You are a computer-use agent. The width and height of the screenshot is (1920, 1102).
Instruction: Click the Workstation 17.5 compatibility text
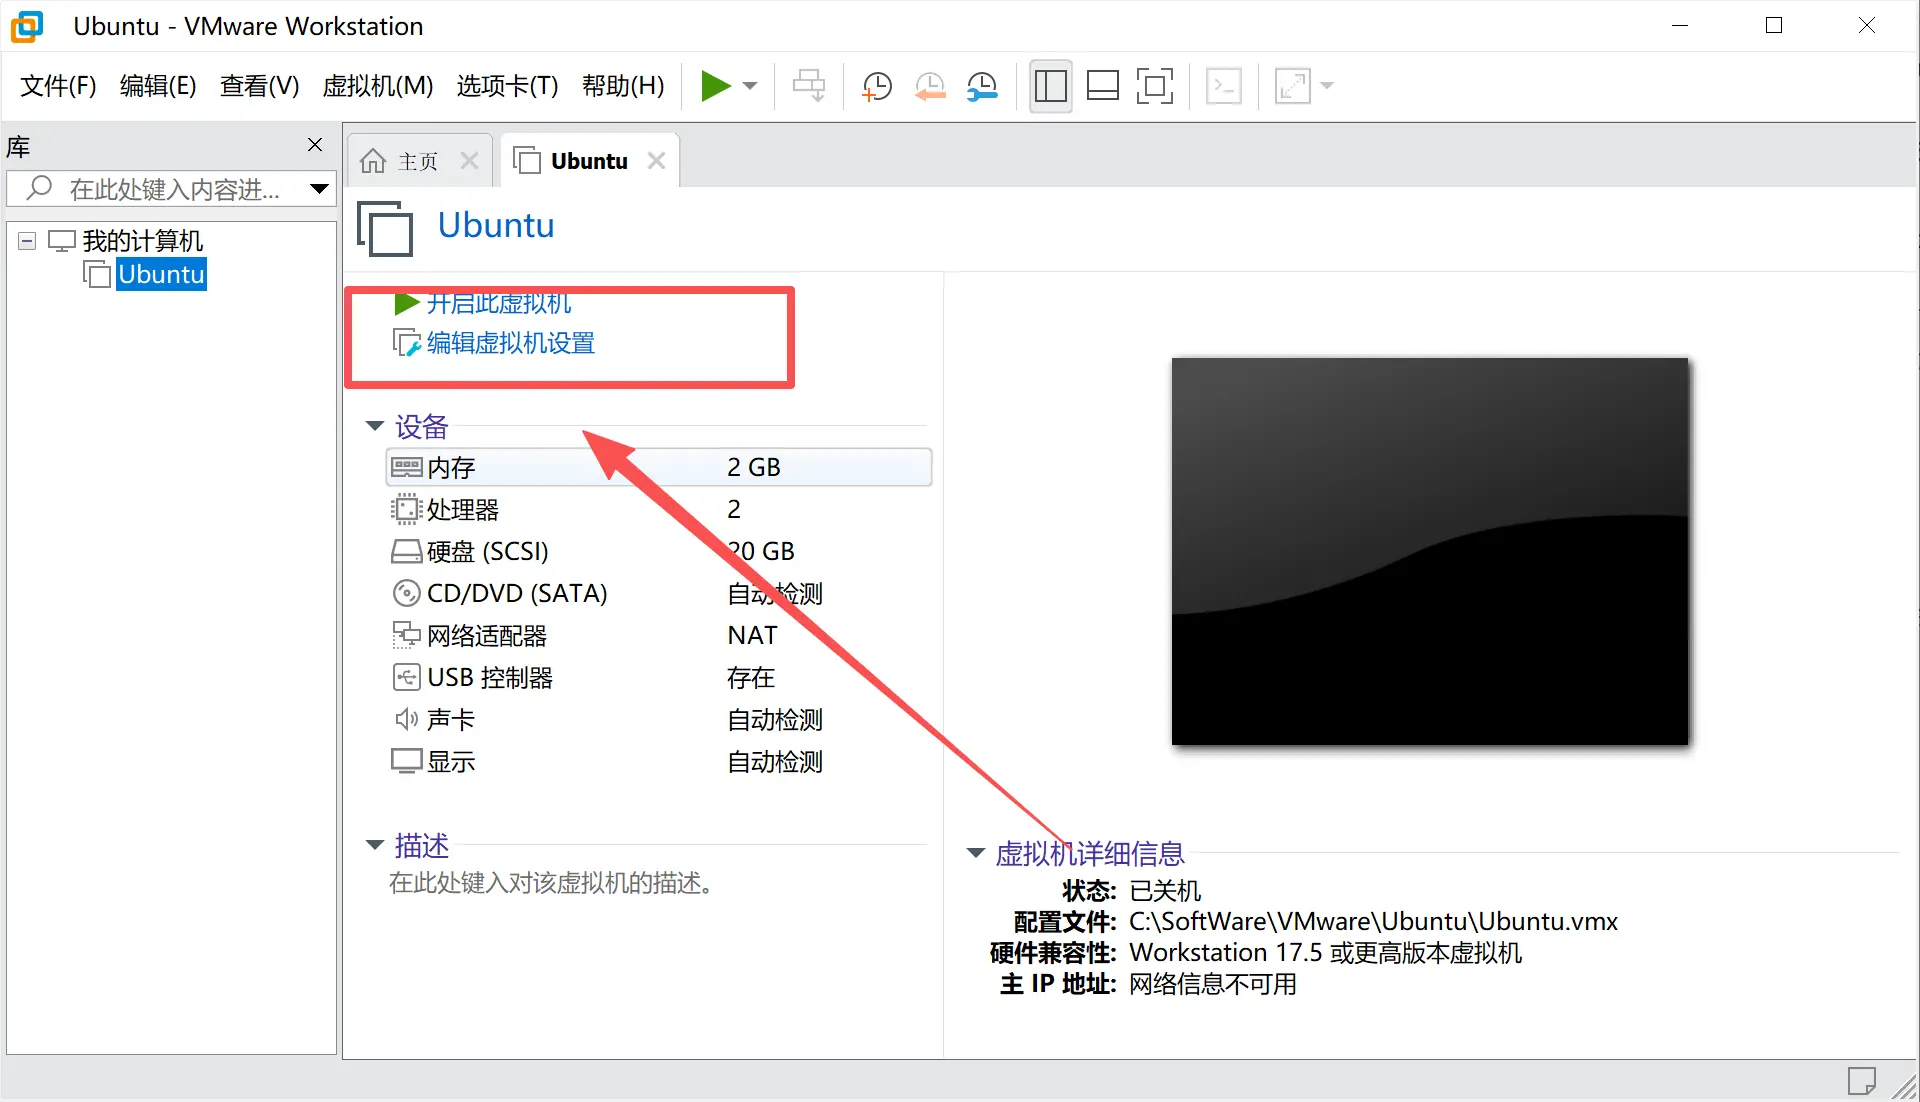tap(1325, 952)
